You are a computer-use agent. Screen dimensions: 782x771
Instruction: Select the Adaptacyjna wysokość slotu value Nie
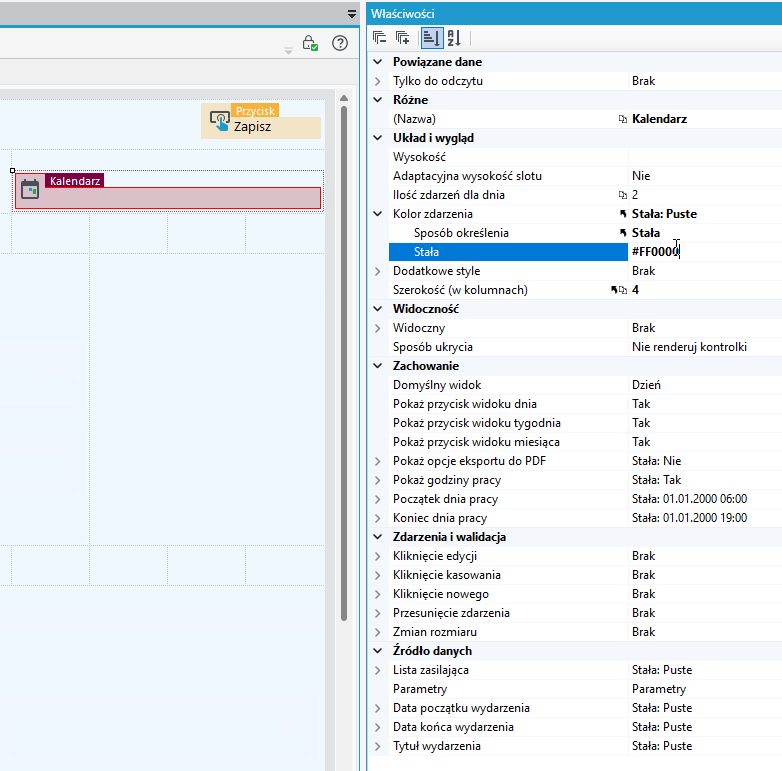pyautogui.click(x=641, y=176)
